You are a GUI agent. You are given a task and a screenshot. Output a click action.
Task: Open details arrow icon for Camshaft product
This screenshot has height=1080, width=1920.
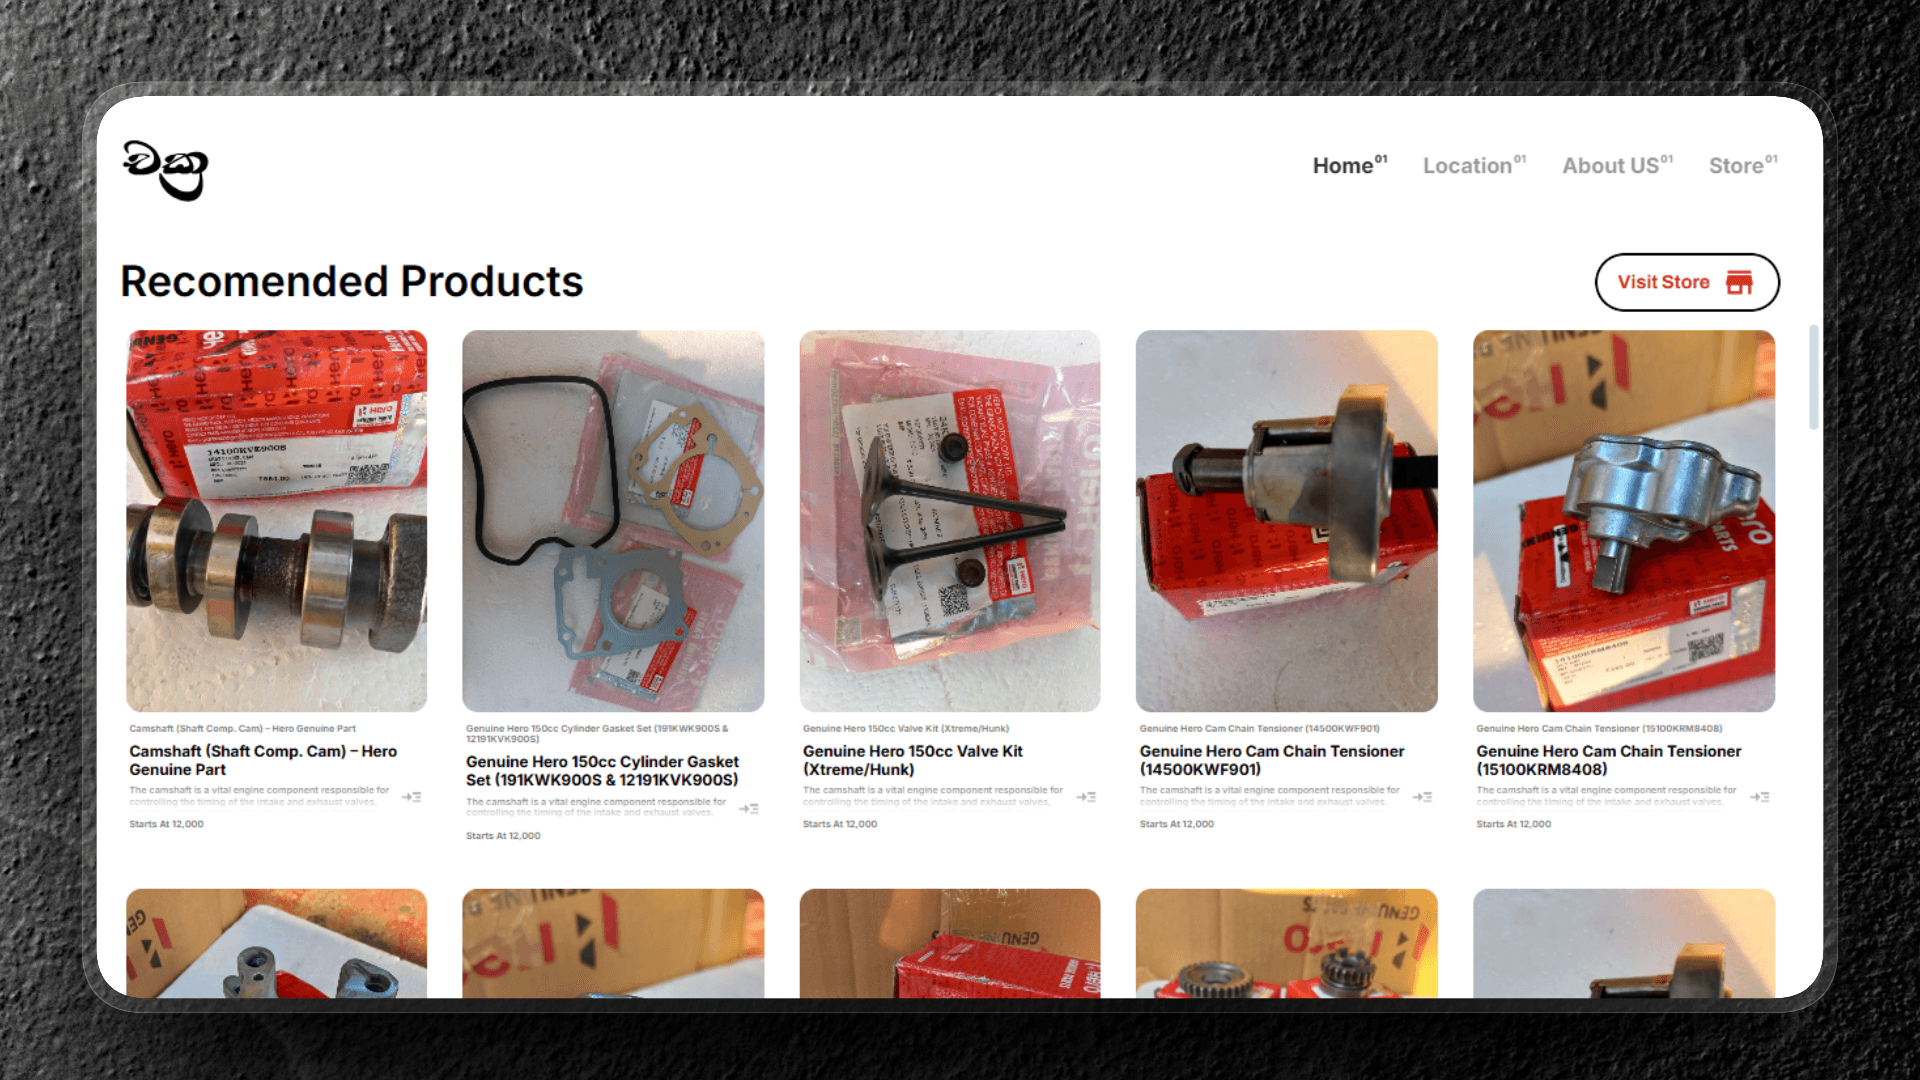(411, 797)
